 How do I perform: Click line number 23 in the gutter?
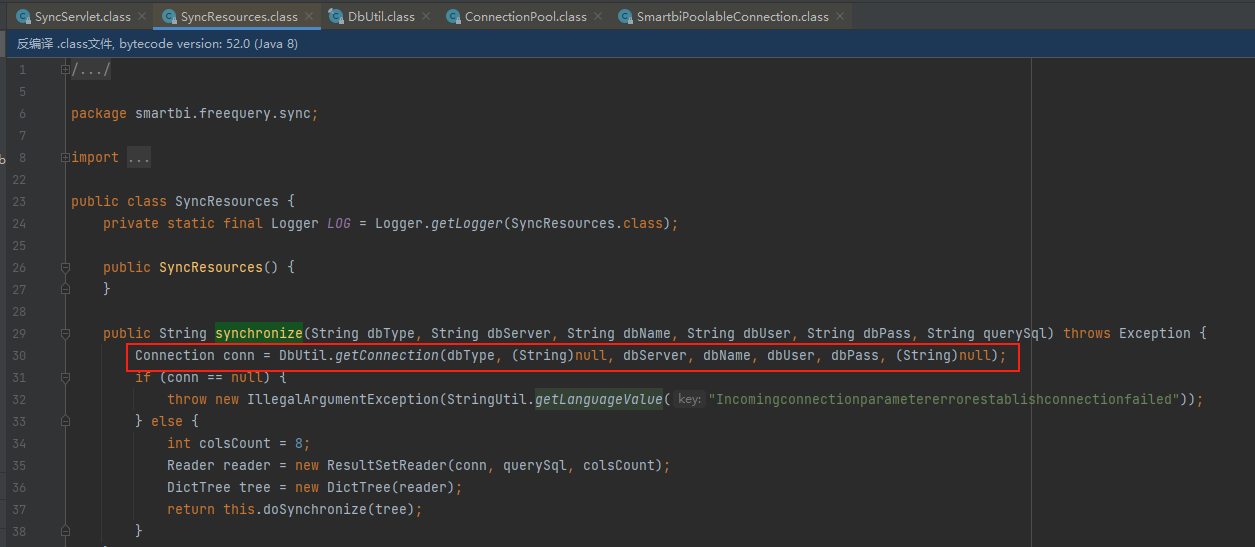[x=20, y=202]
